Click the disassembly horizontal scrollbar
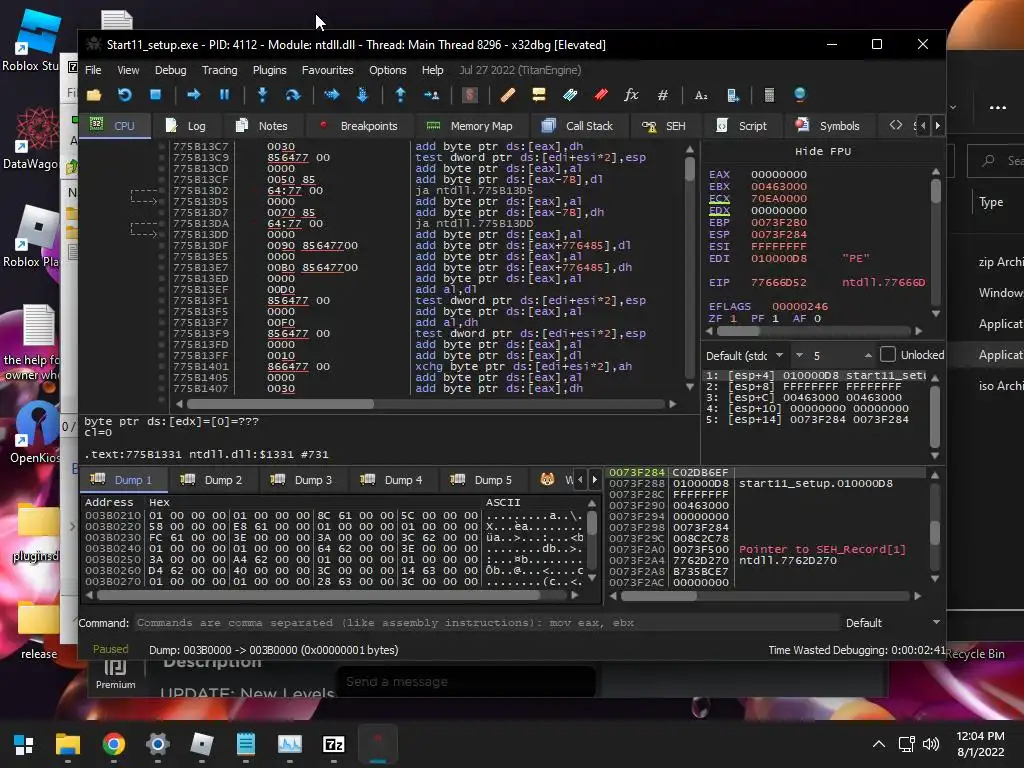Screen dimensions: 1024x768 426,404
